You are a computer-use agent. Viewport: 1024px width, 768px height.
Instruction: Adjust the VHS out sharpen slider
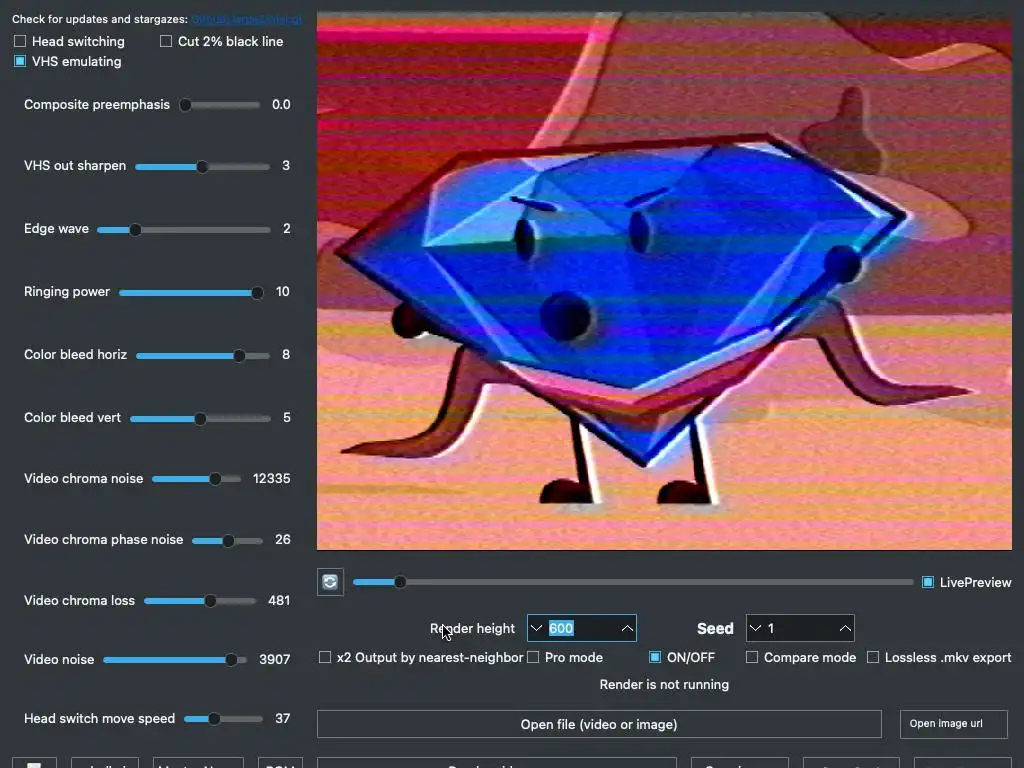pos(202,167)
